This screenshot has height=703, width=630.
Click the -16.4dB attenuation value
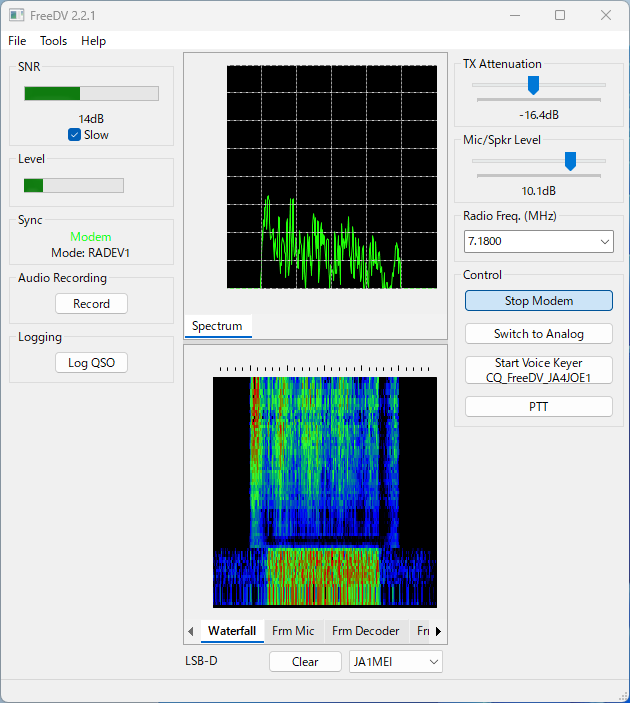pos(539,115)
